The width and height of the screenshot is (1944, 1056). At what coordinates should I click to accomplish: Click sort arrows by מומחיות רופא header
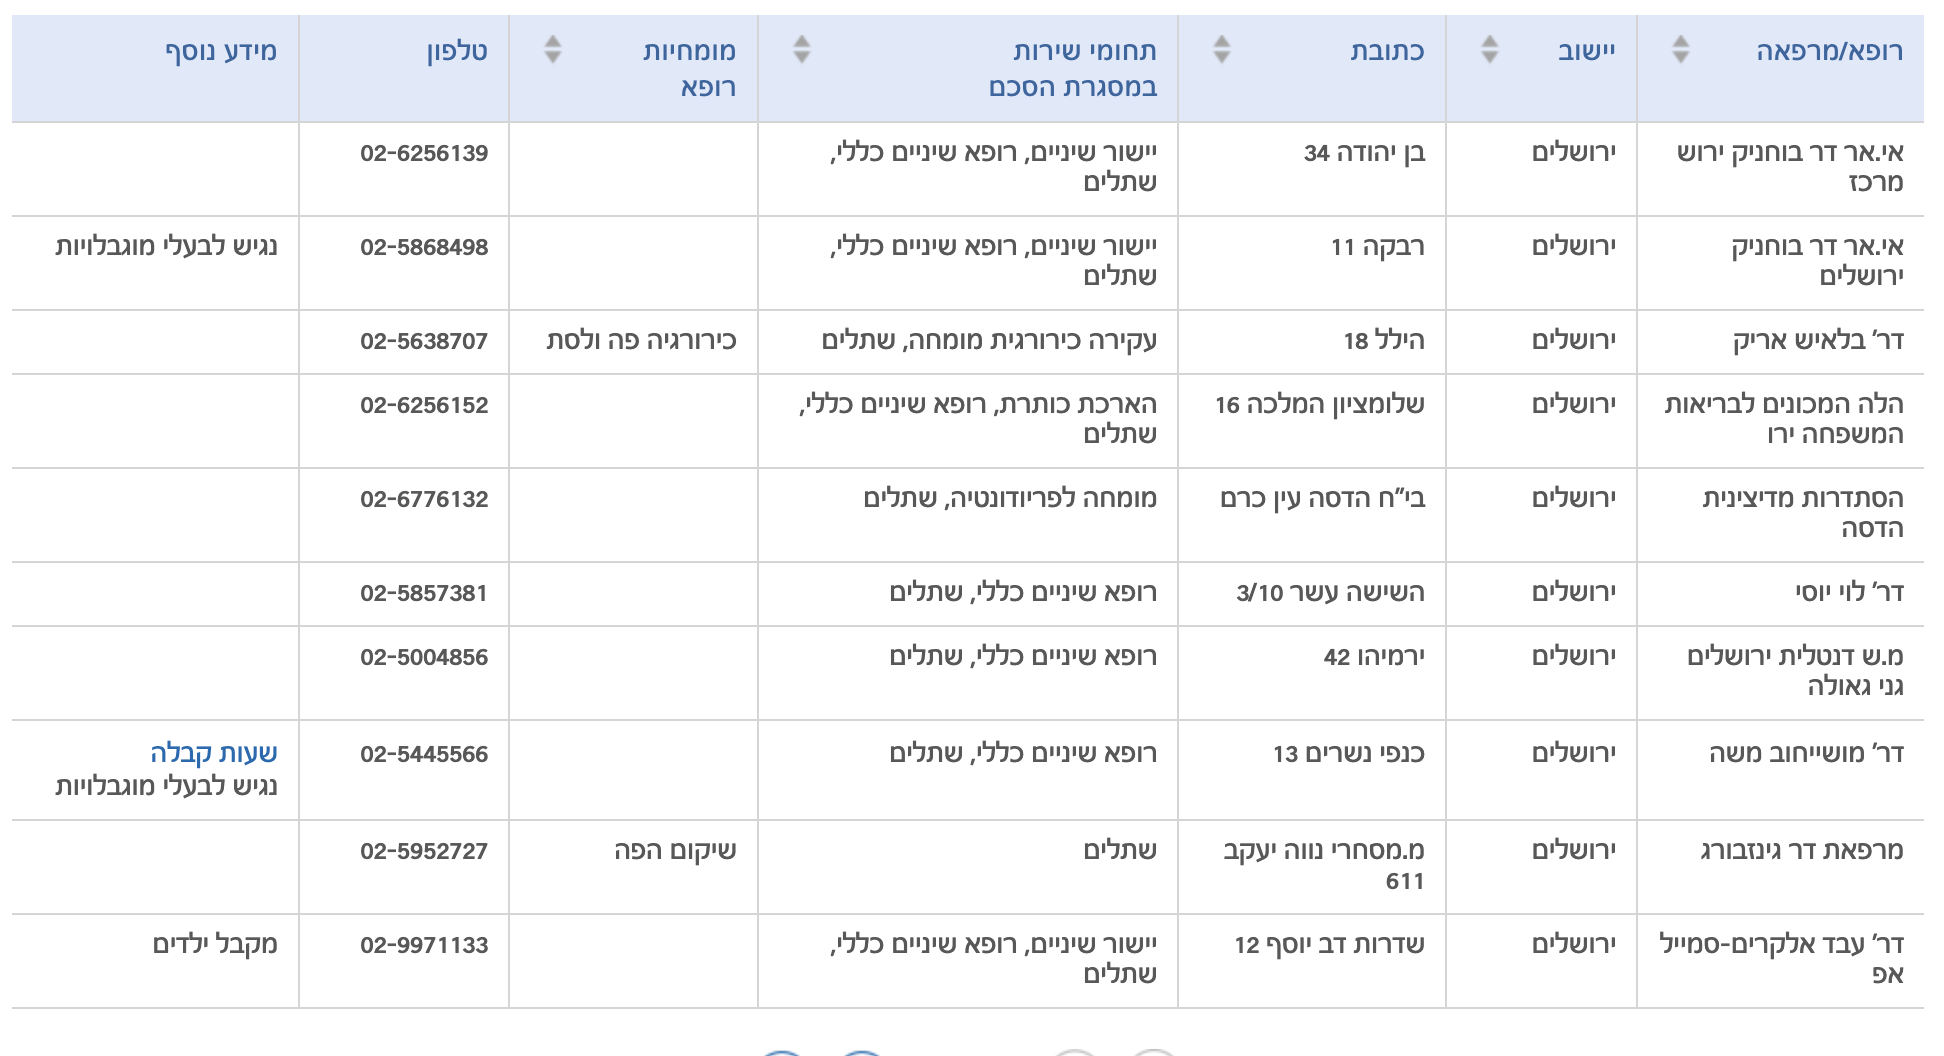[552, 49]
